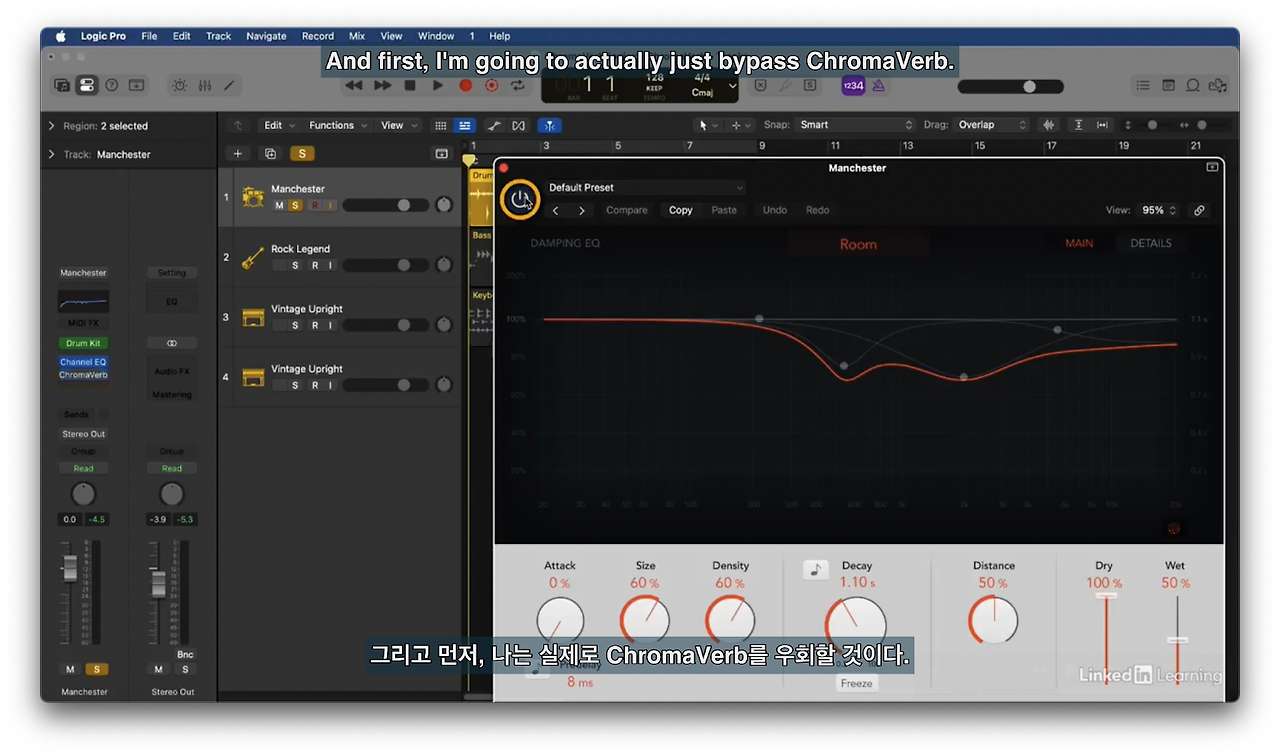Click the Copy button in plugin header

click(x=681, y=210)
